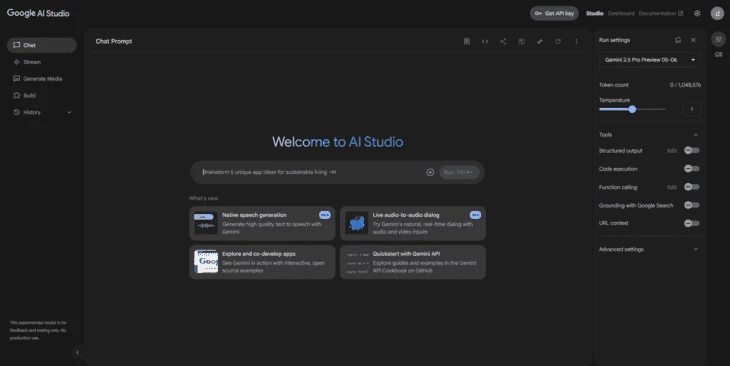
Task: Collapse the left sidebar with chevron arrow
Action: tap(77, 352)
